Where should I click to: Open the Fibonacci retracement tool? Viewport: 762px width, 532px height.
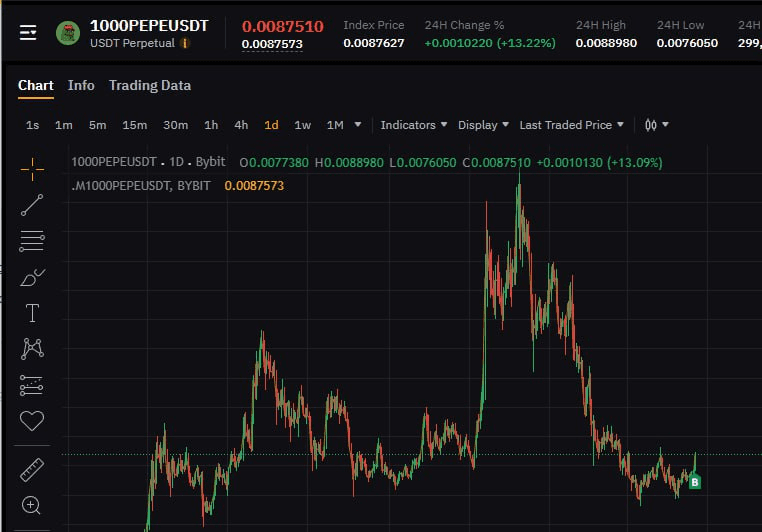tap(32, 240)
